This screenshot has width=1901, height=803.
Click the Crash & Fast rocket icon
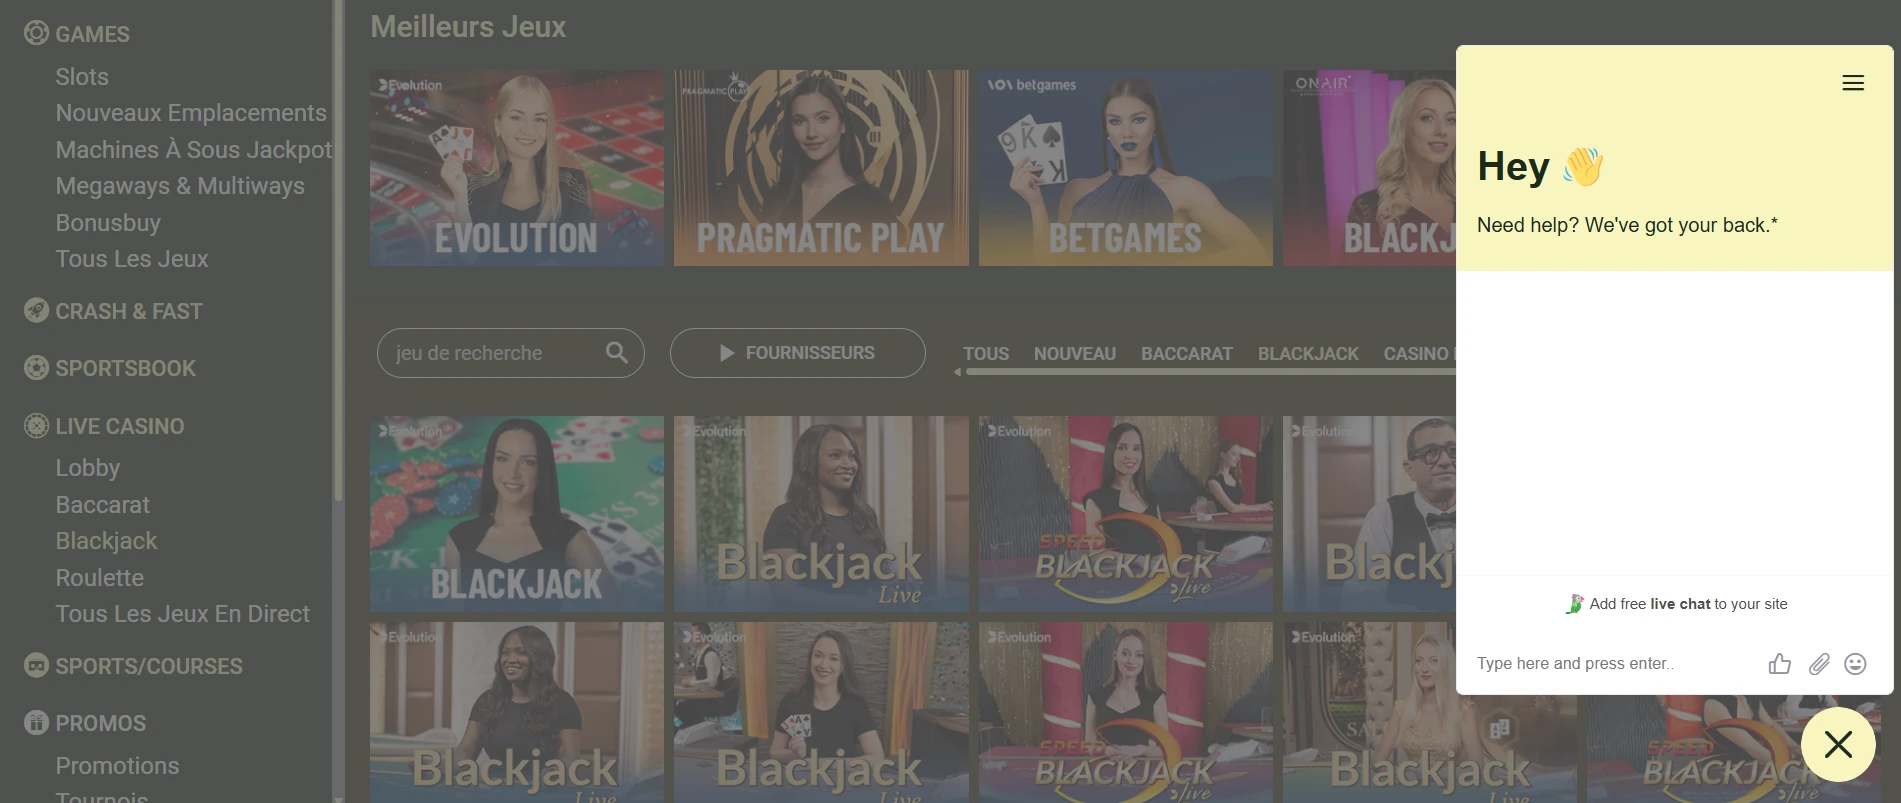point(36,311)
